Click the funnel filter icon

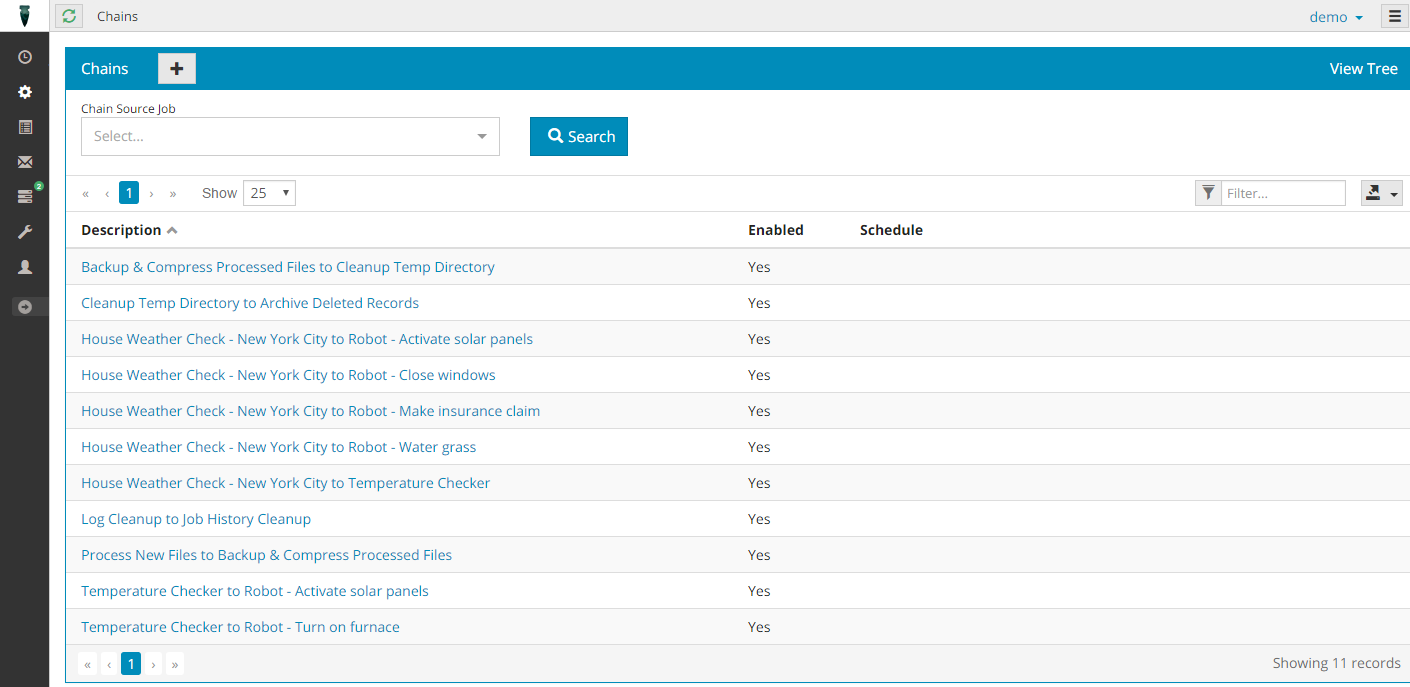point(1208,193)
